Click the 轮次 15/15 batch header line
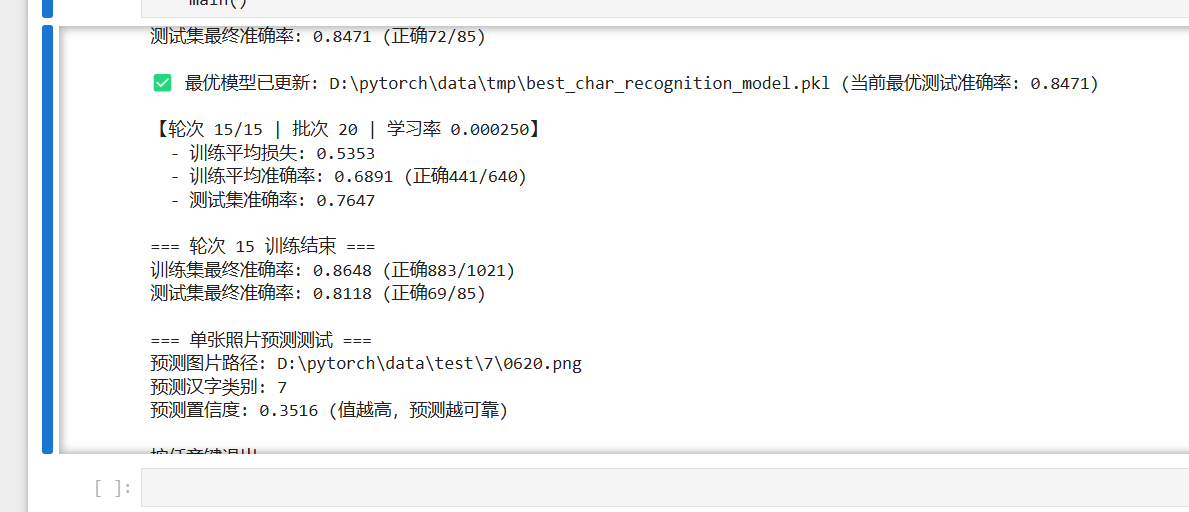 (347, 130)
